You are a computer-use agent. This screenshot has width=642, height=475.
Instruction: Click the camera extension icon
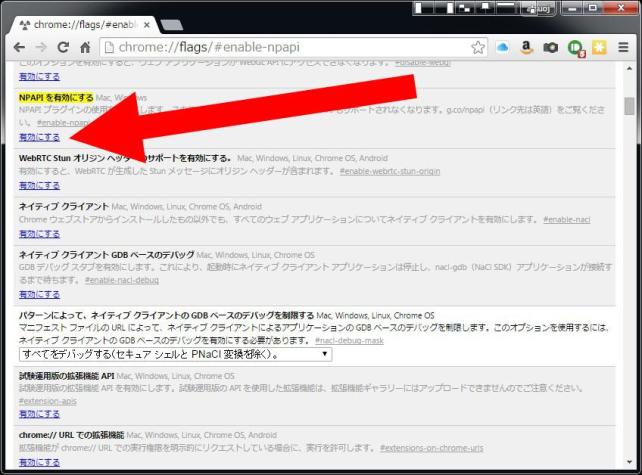coord(551,48)
